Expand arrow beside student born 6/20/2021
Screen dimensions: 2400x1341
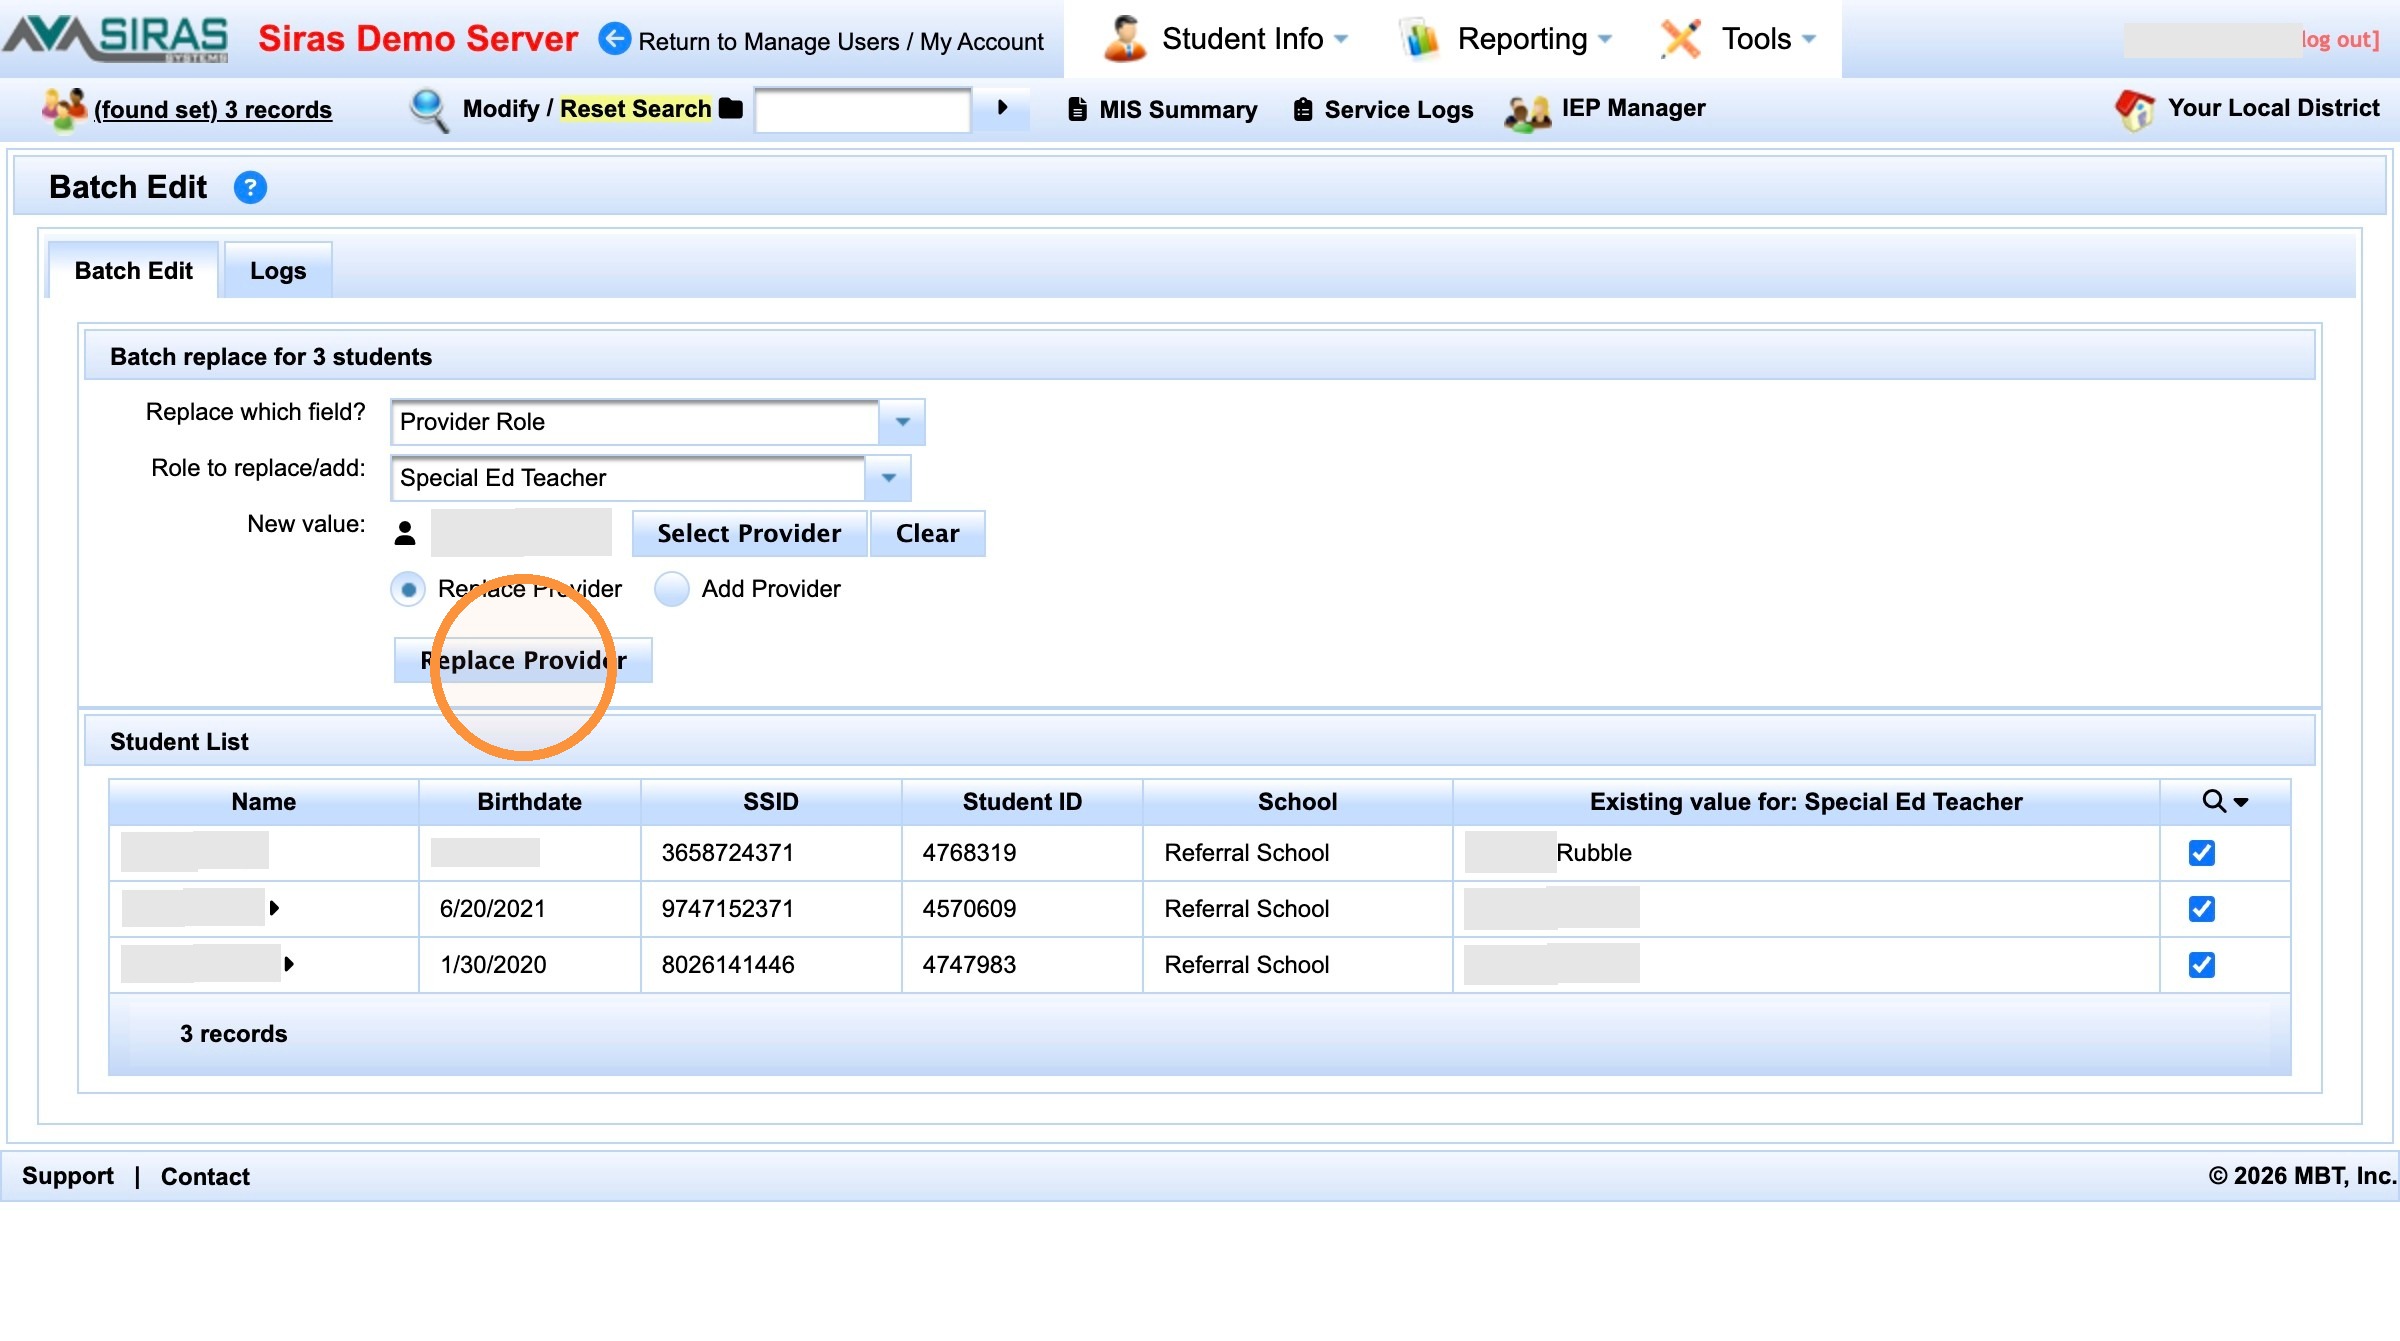point(274,908)
